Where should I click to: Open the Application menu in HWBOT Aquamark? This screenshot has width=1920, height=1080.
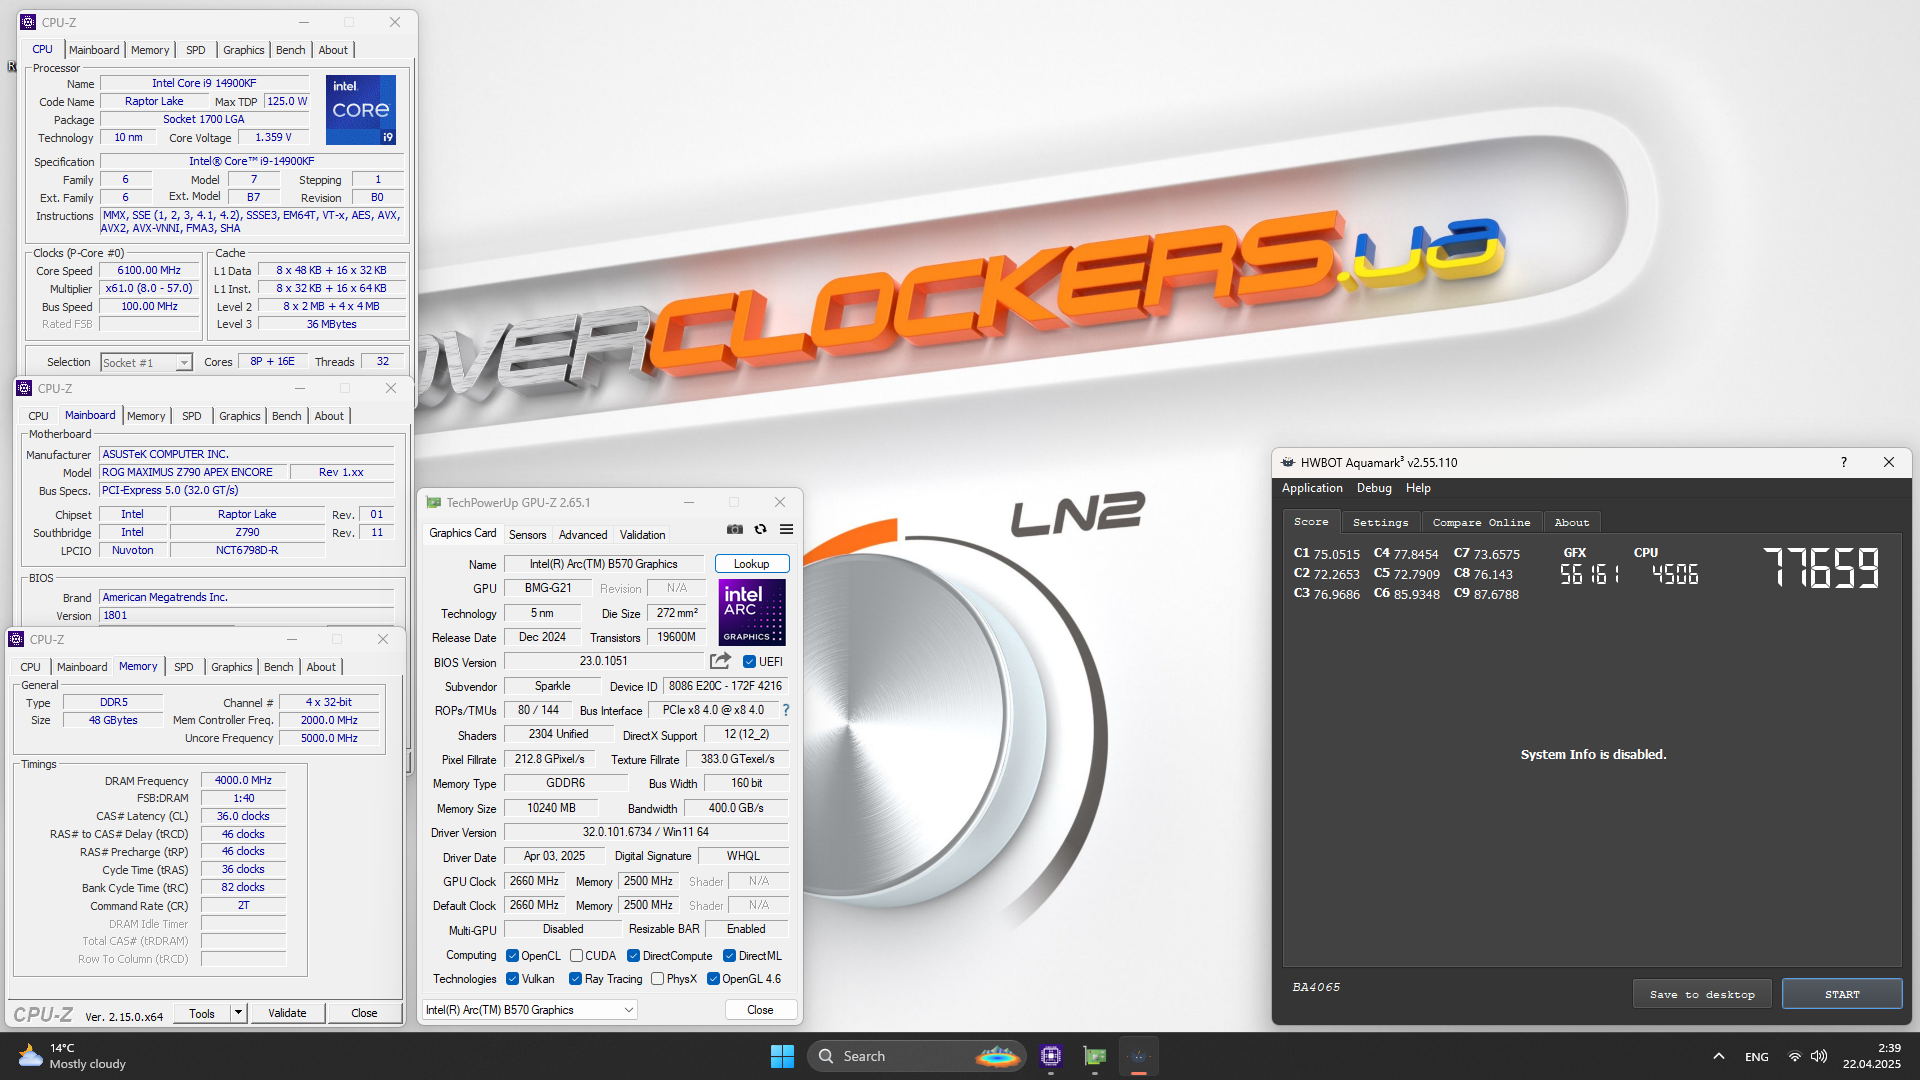(x=1312, y=488)
